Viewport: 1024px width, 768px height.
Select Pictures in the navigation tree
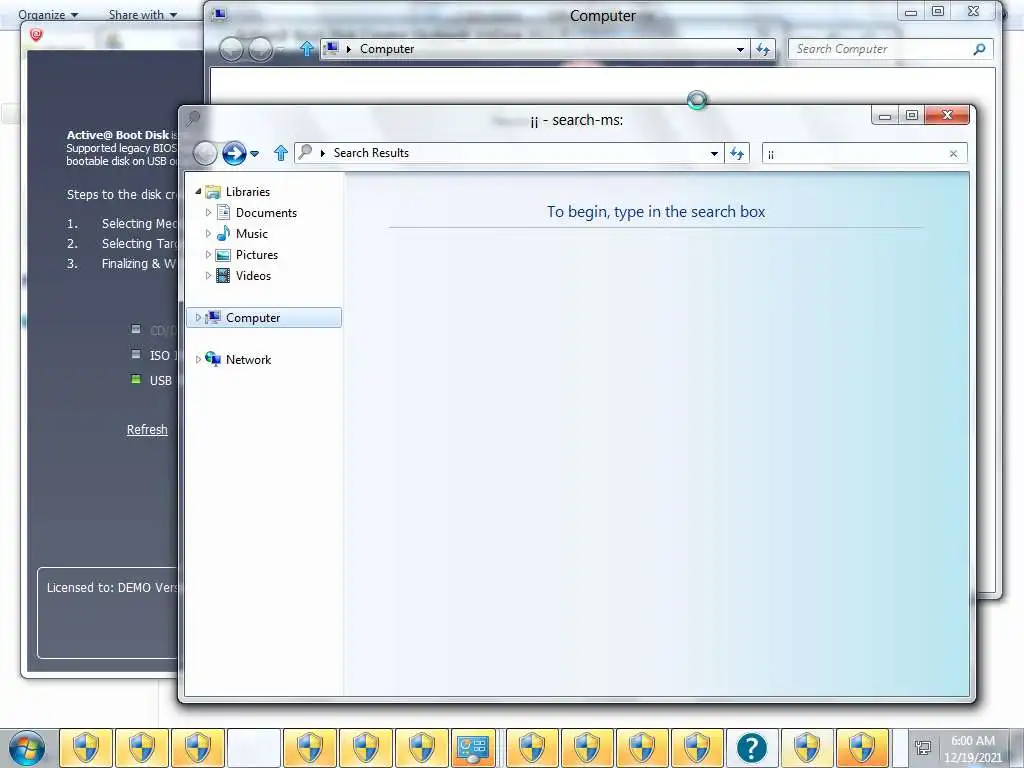coord(257,255)
